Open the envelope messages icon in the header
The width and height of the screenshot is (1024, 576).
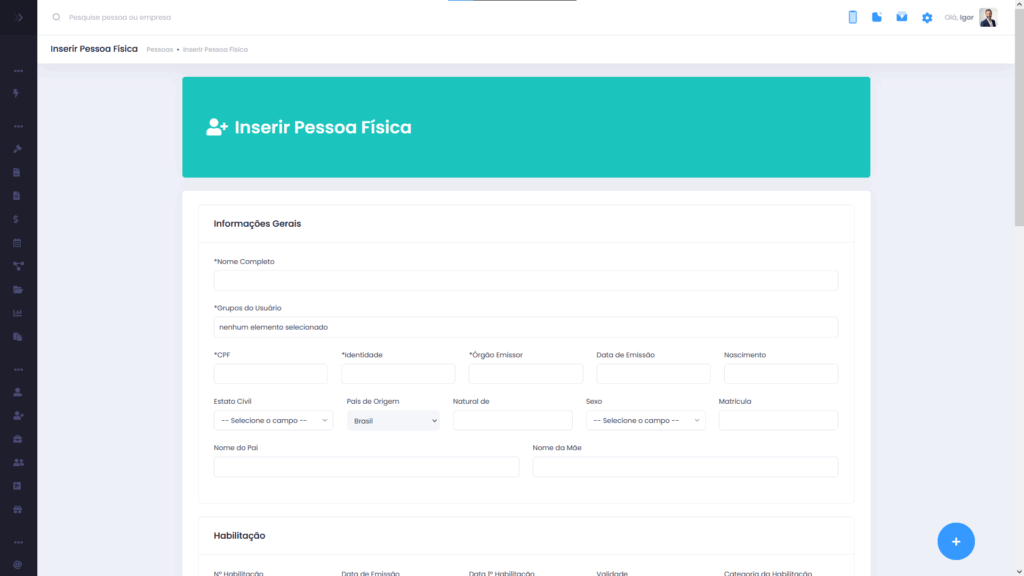(x=901, y=17)
